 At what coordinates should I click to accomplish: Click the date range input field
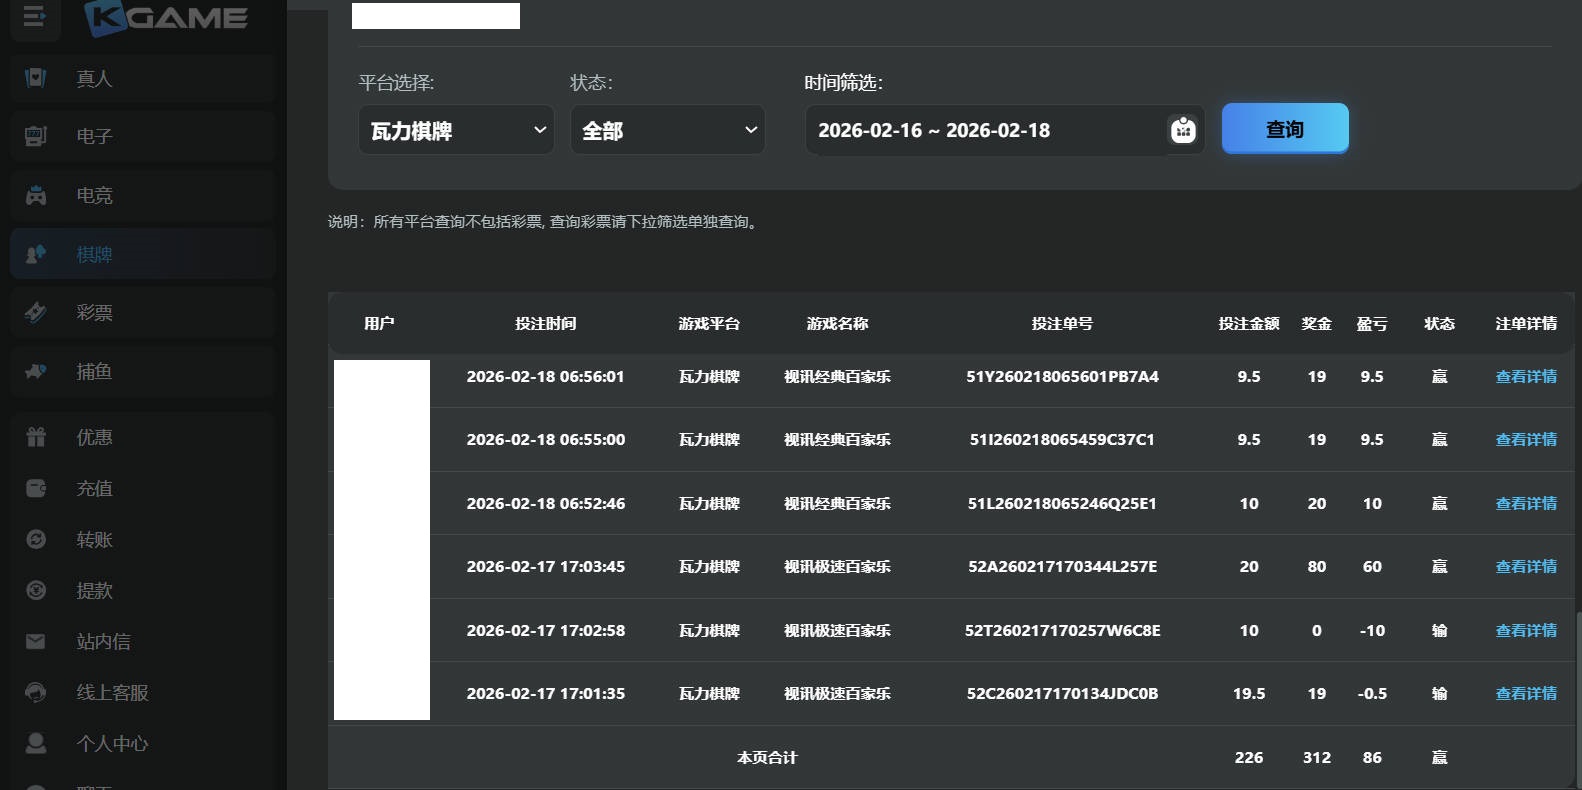click(985, 130)
